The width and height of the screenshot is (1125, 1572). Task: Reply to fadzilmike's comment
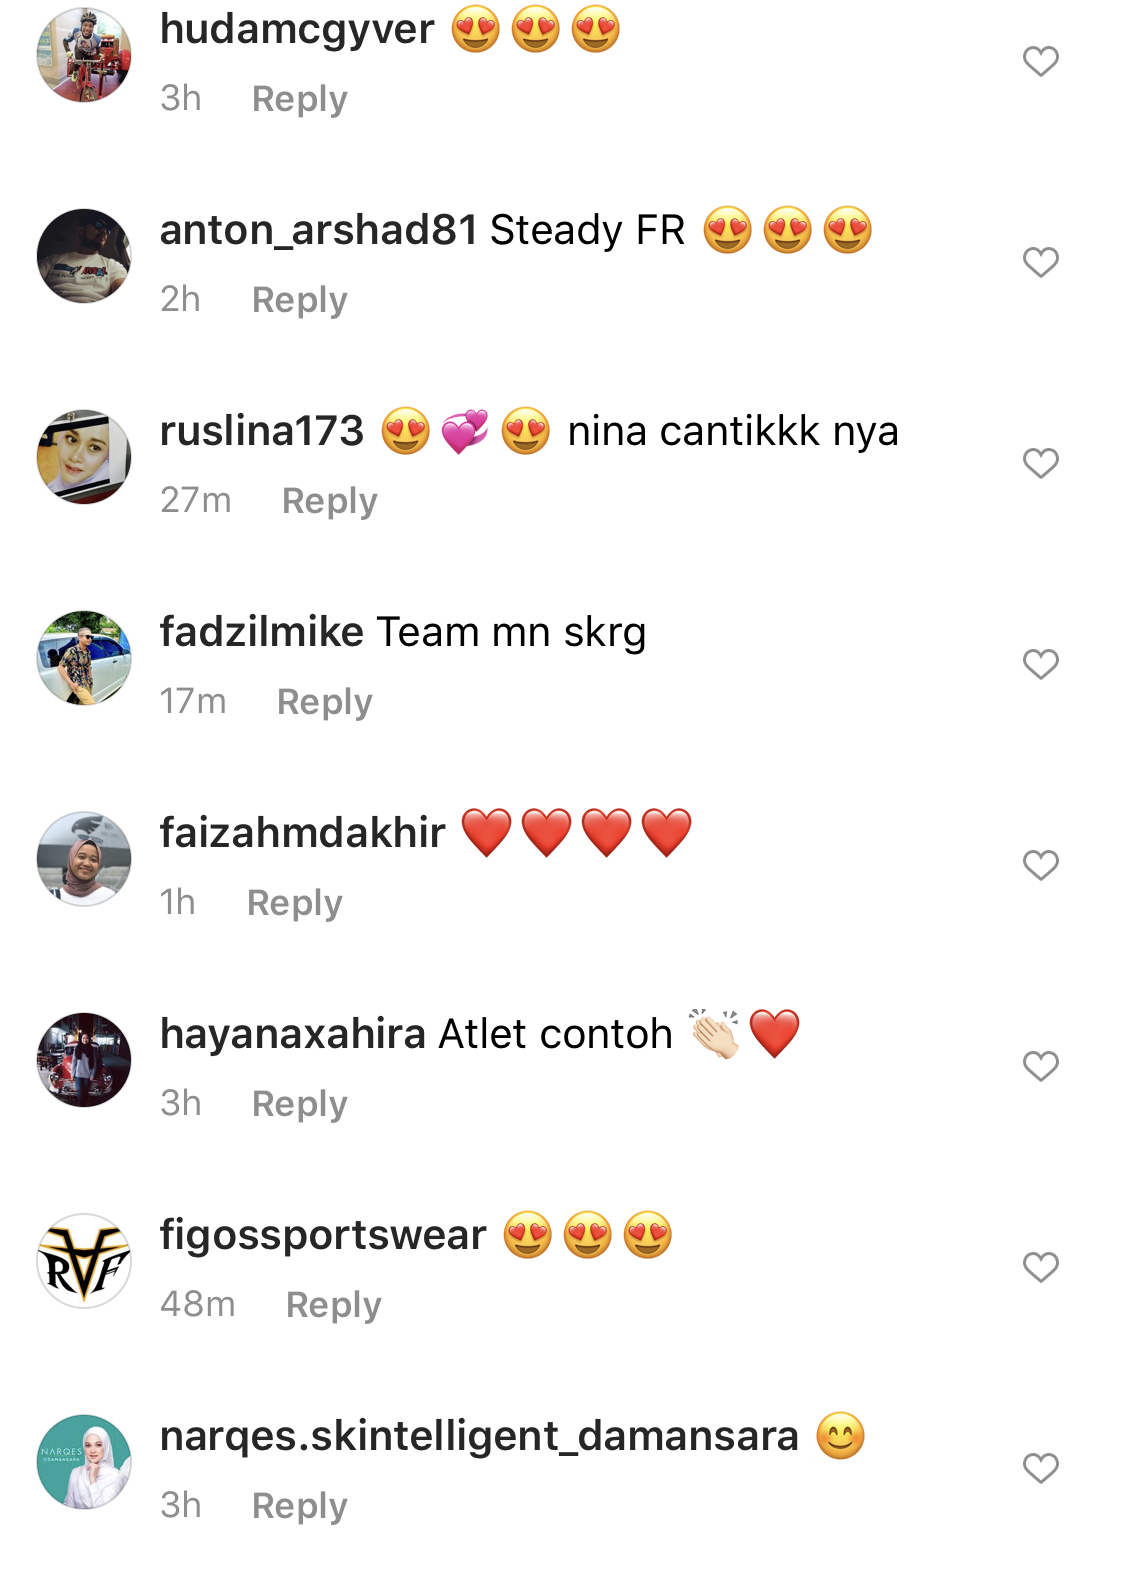324,702
